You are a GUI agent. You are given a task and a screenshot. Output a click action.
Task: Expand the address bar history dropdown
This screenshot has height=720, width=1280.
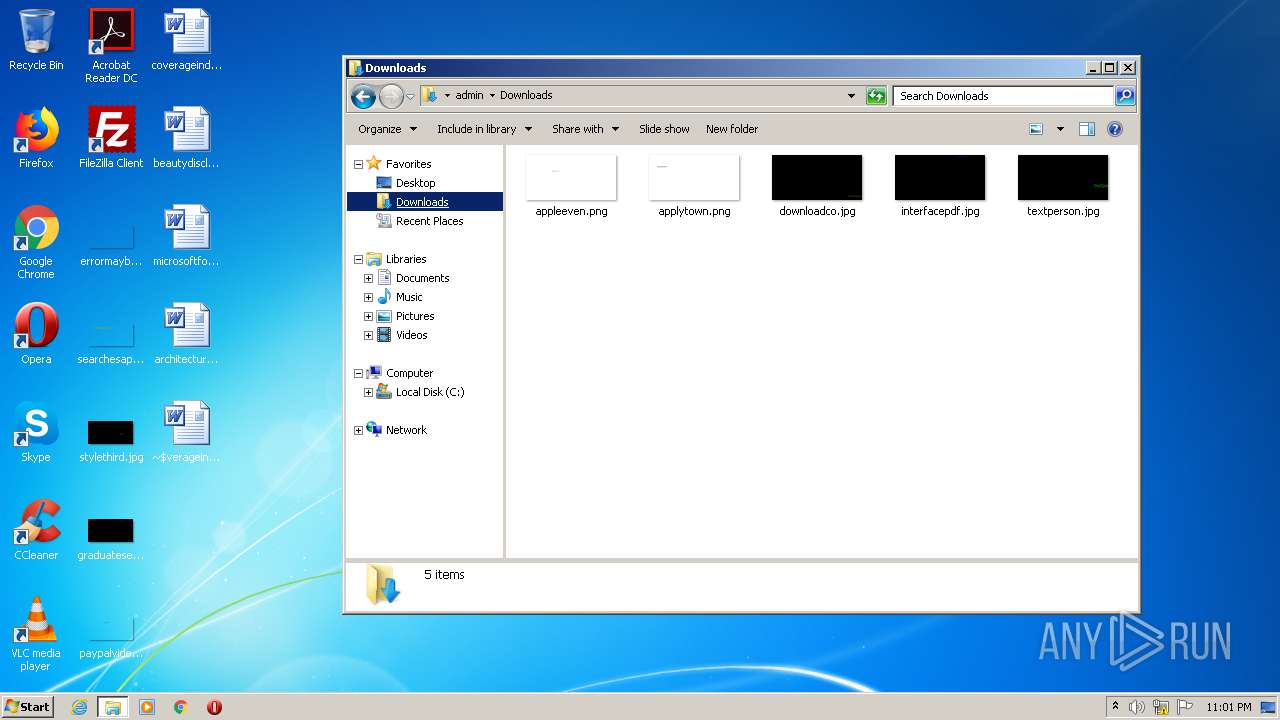point(851,96)
